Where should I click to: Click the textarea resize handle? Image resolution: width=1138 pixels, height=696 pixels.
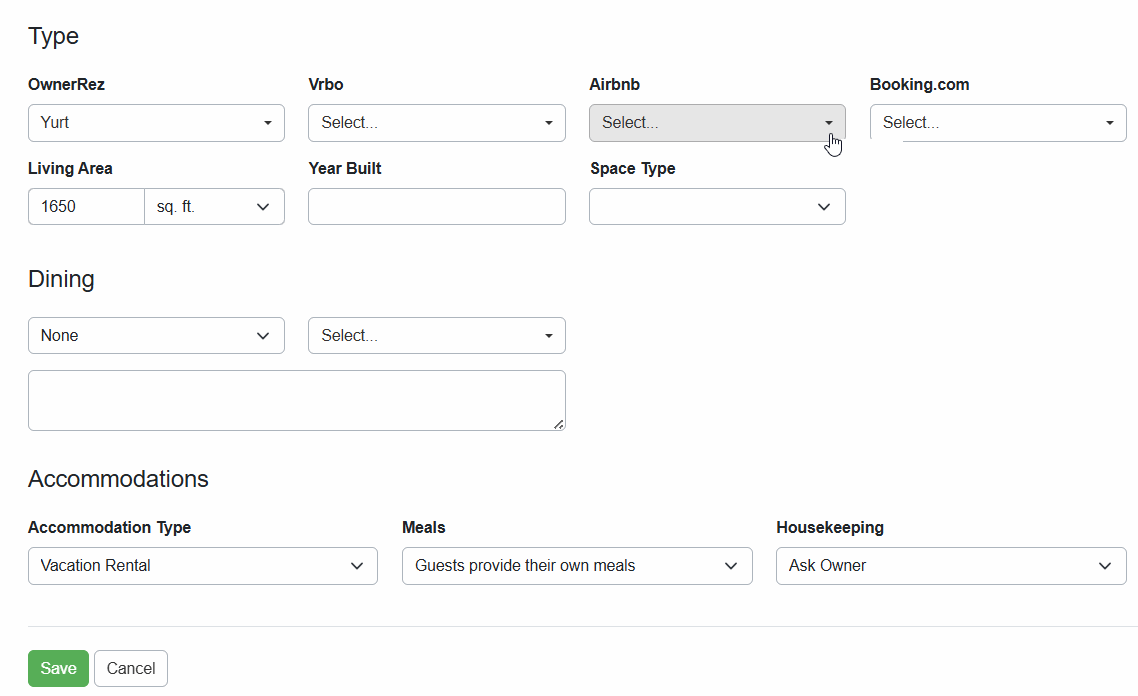(560, 425)
